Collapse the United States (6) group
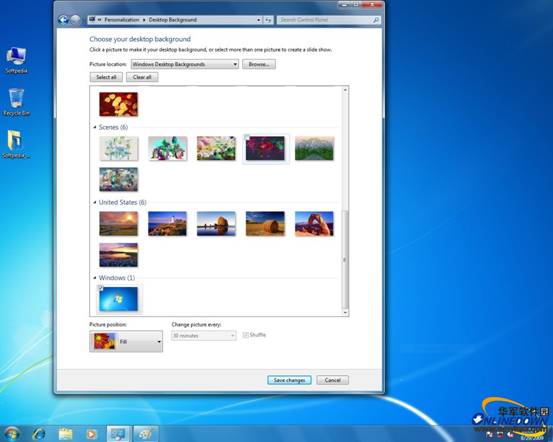Viewport: 553px width, 442px height. point(95,202)
